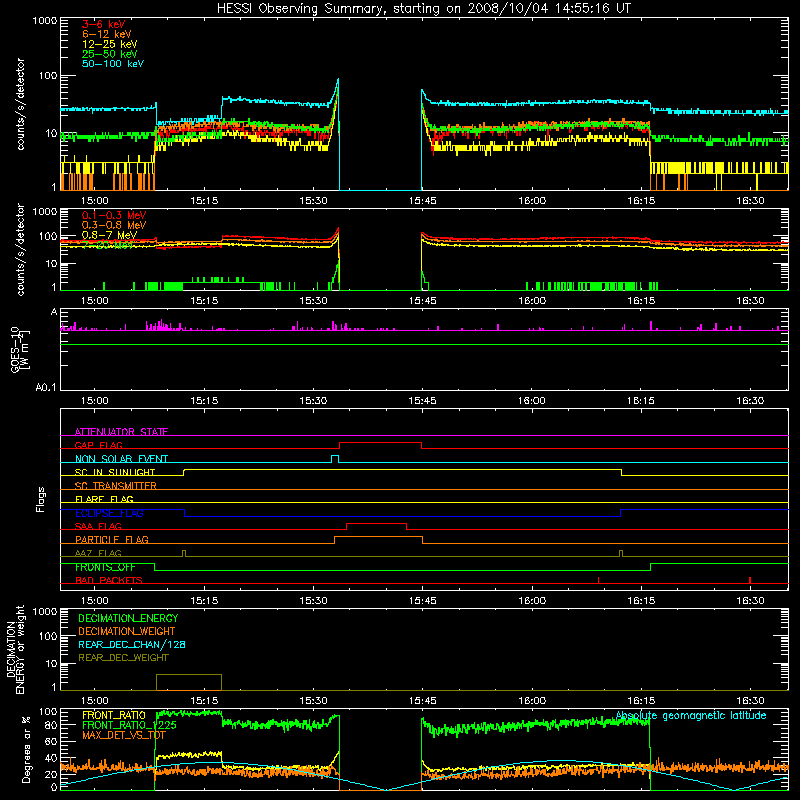Viewport: 800px width, 800px height.
Task: Click the ATTENUATOR_STATE flag label
Action: point(121,432)
